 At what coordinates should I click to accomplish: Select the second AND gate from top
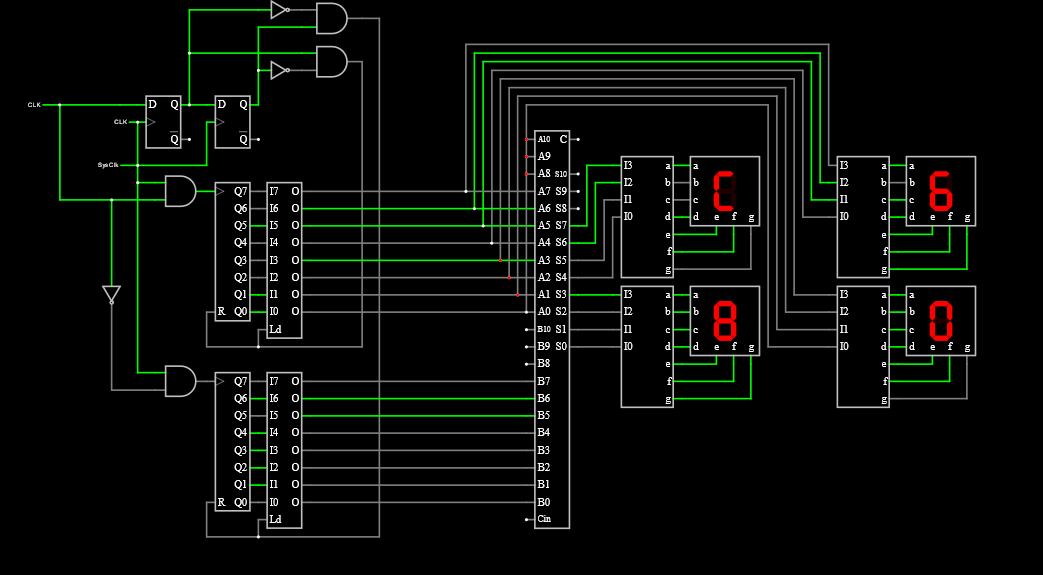pos(331,62)
